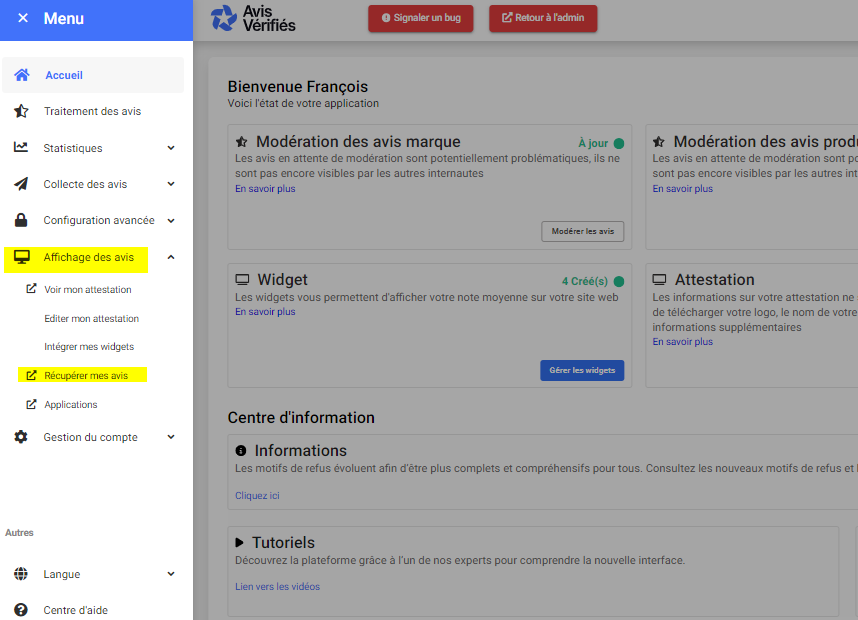Close the menu with the X icon
This screenshot has width=858, height=620.
23,19
